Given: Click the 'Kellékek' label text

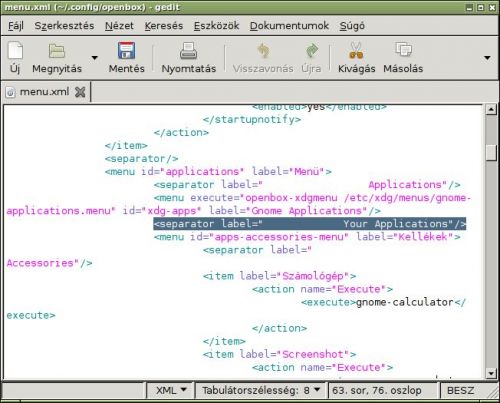Looking at the screenshot, I should [423, 237].
